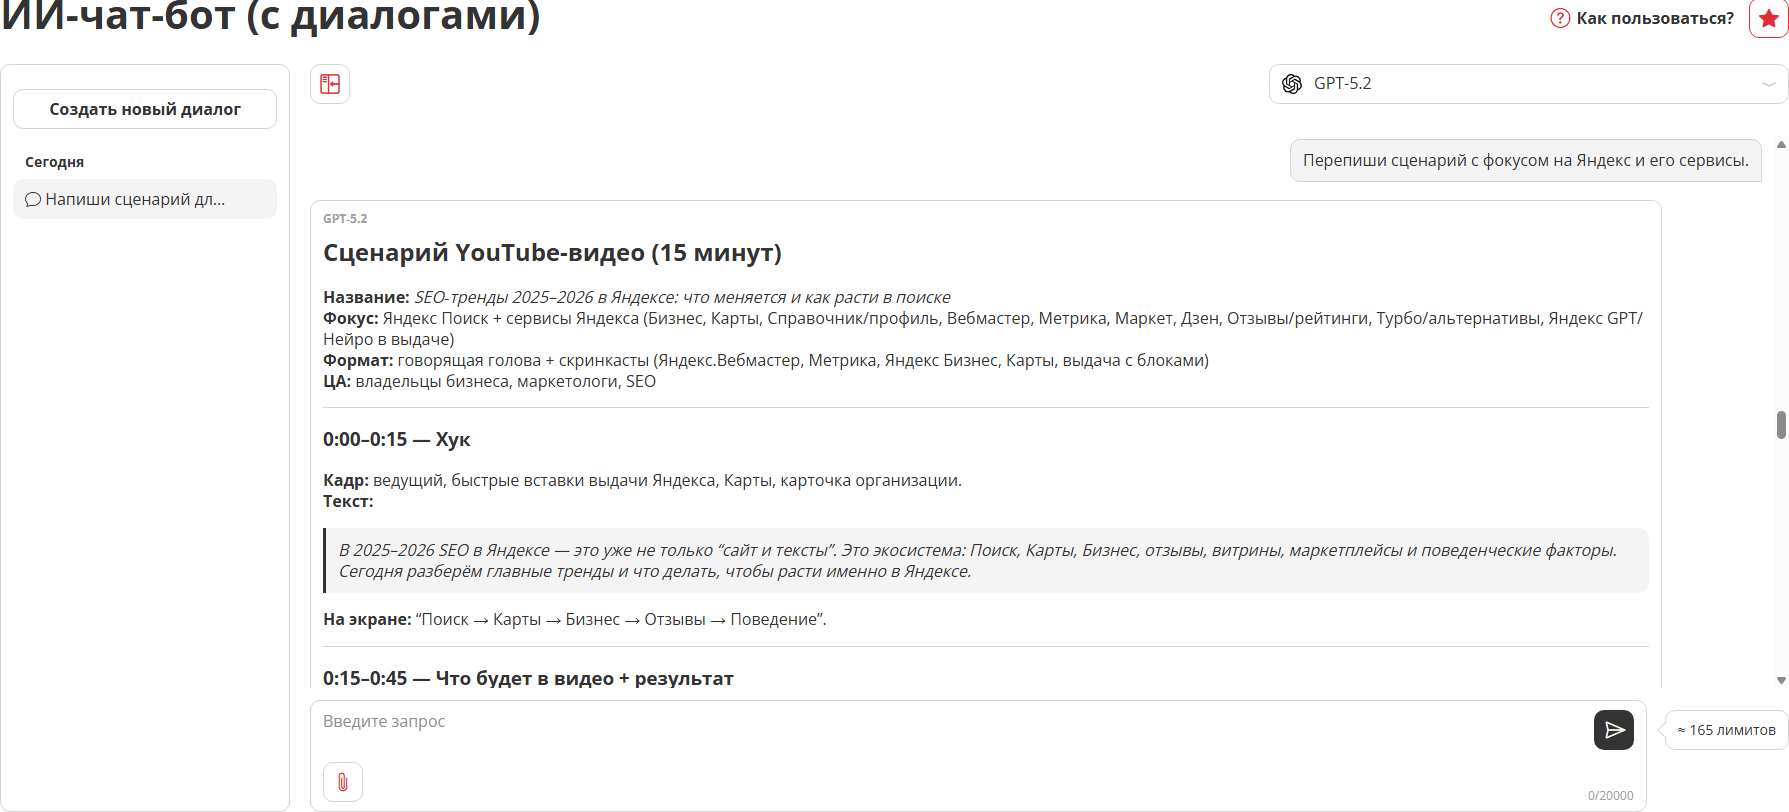Click the question mark help icon

coord(1559,18)
